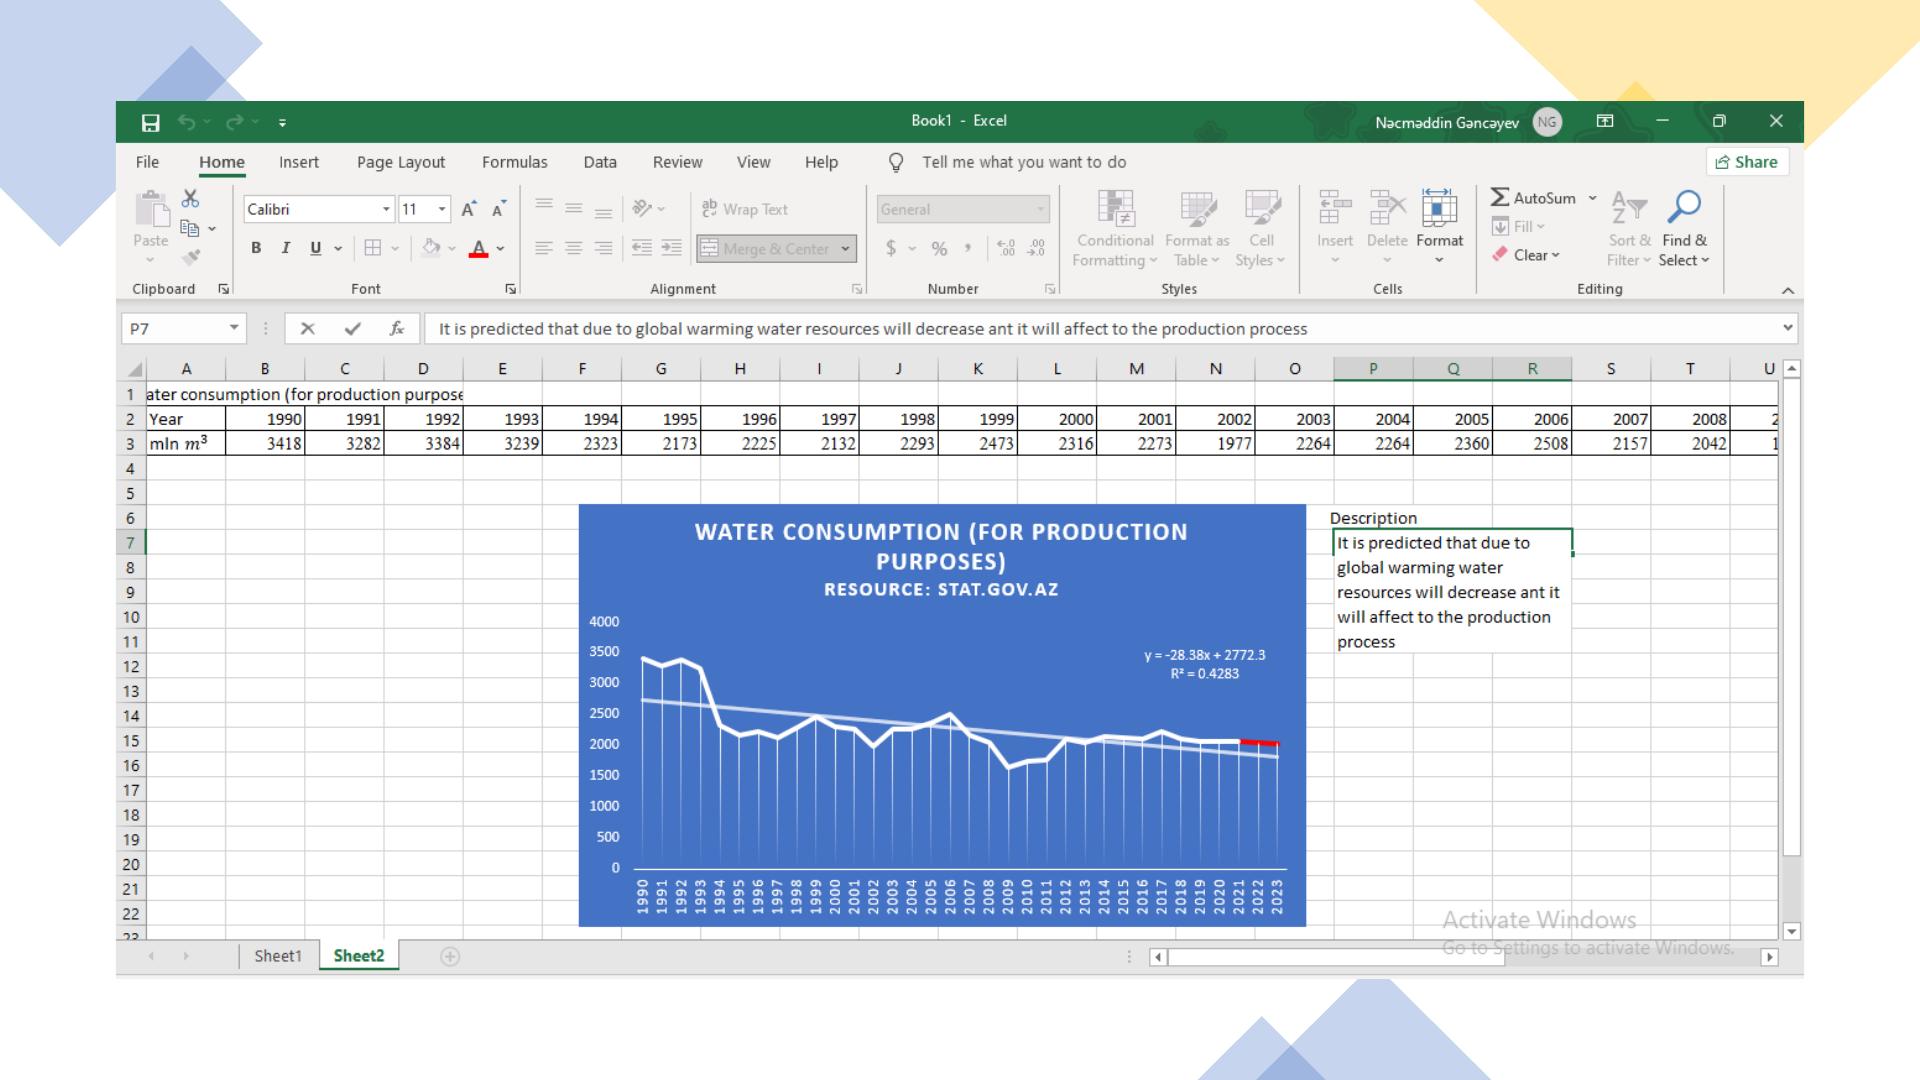
Task: Toggle Align Right
Action: click(604, 248)
